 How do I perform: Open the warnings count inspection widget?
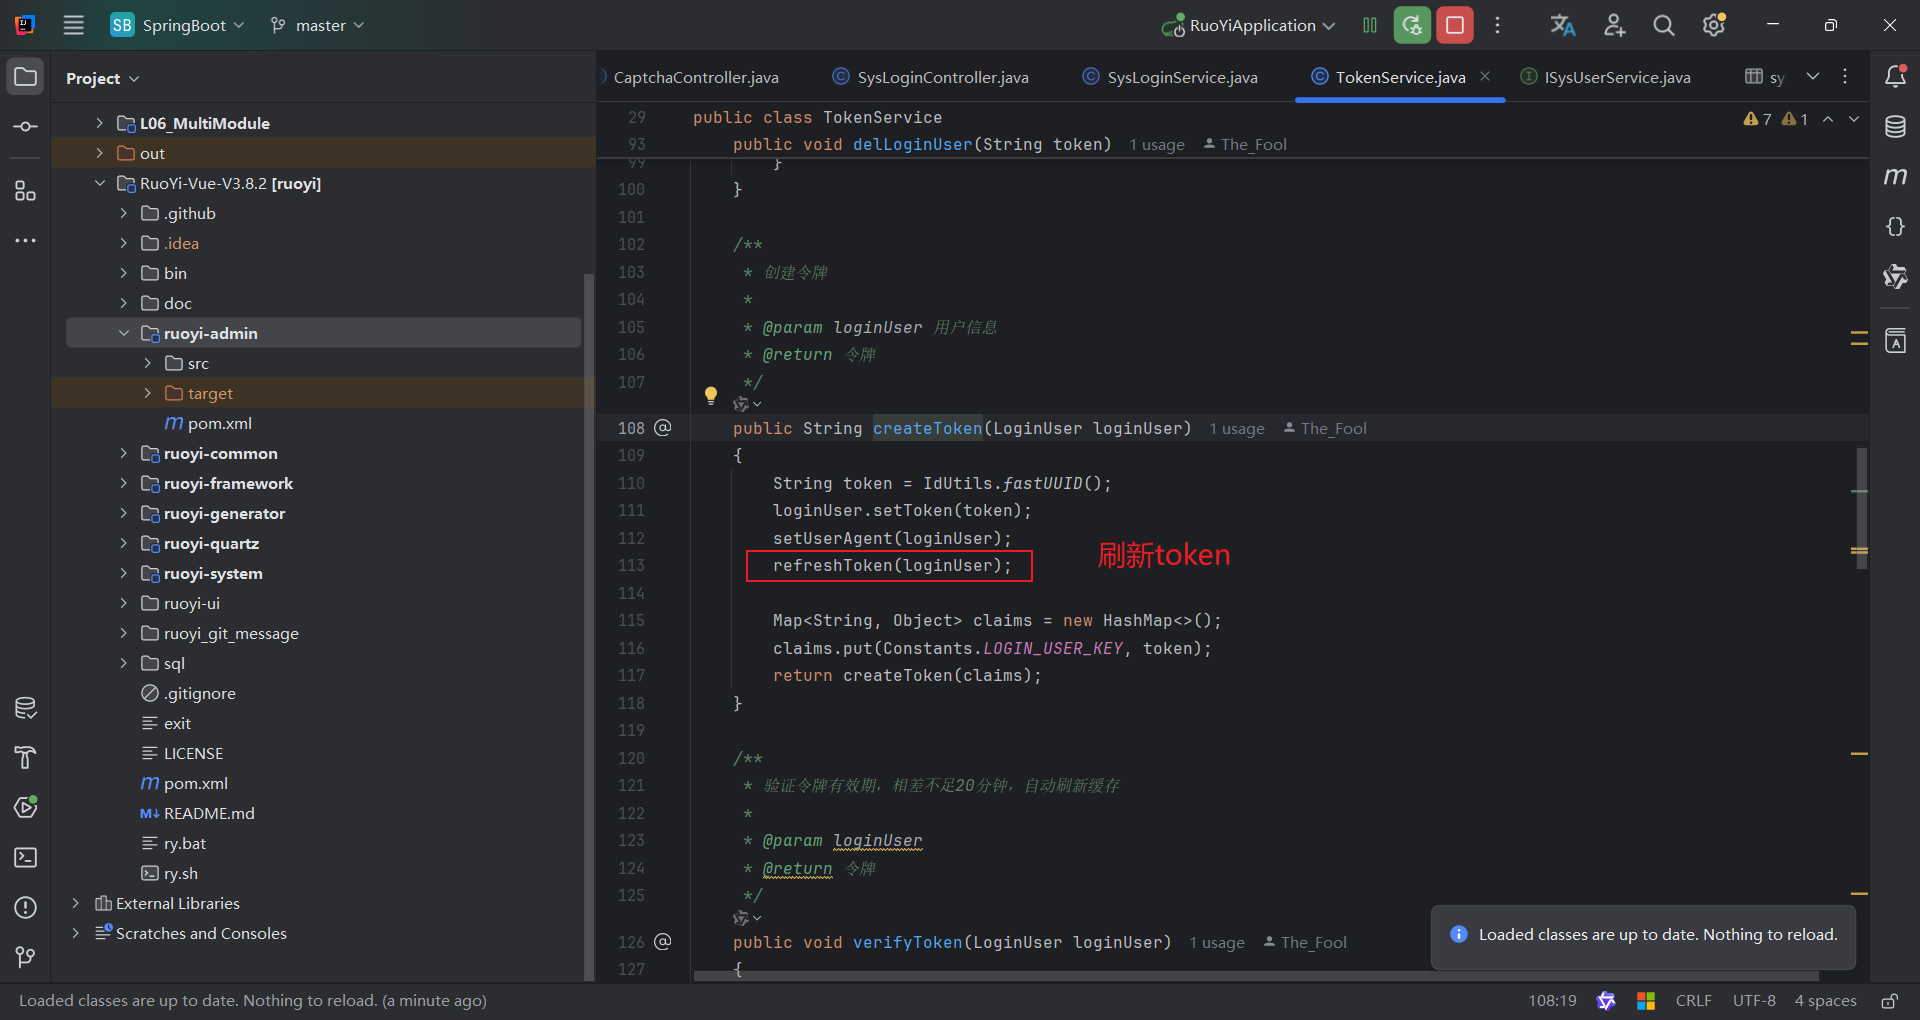click(x=1775, y=119)
